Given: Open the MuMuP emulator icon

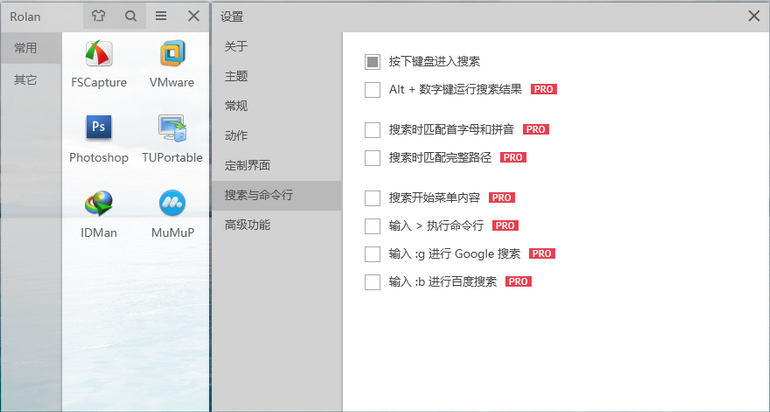Looking at the screenshot, I should point(172,203).
